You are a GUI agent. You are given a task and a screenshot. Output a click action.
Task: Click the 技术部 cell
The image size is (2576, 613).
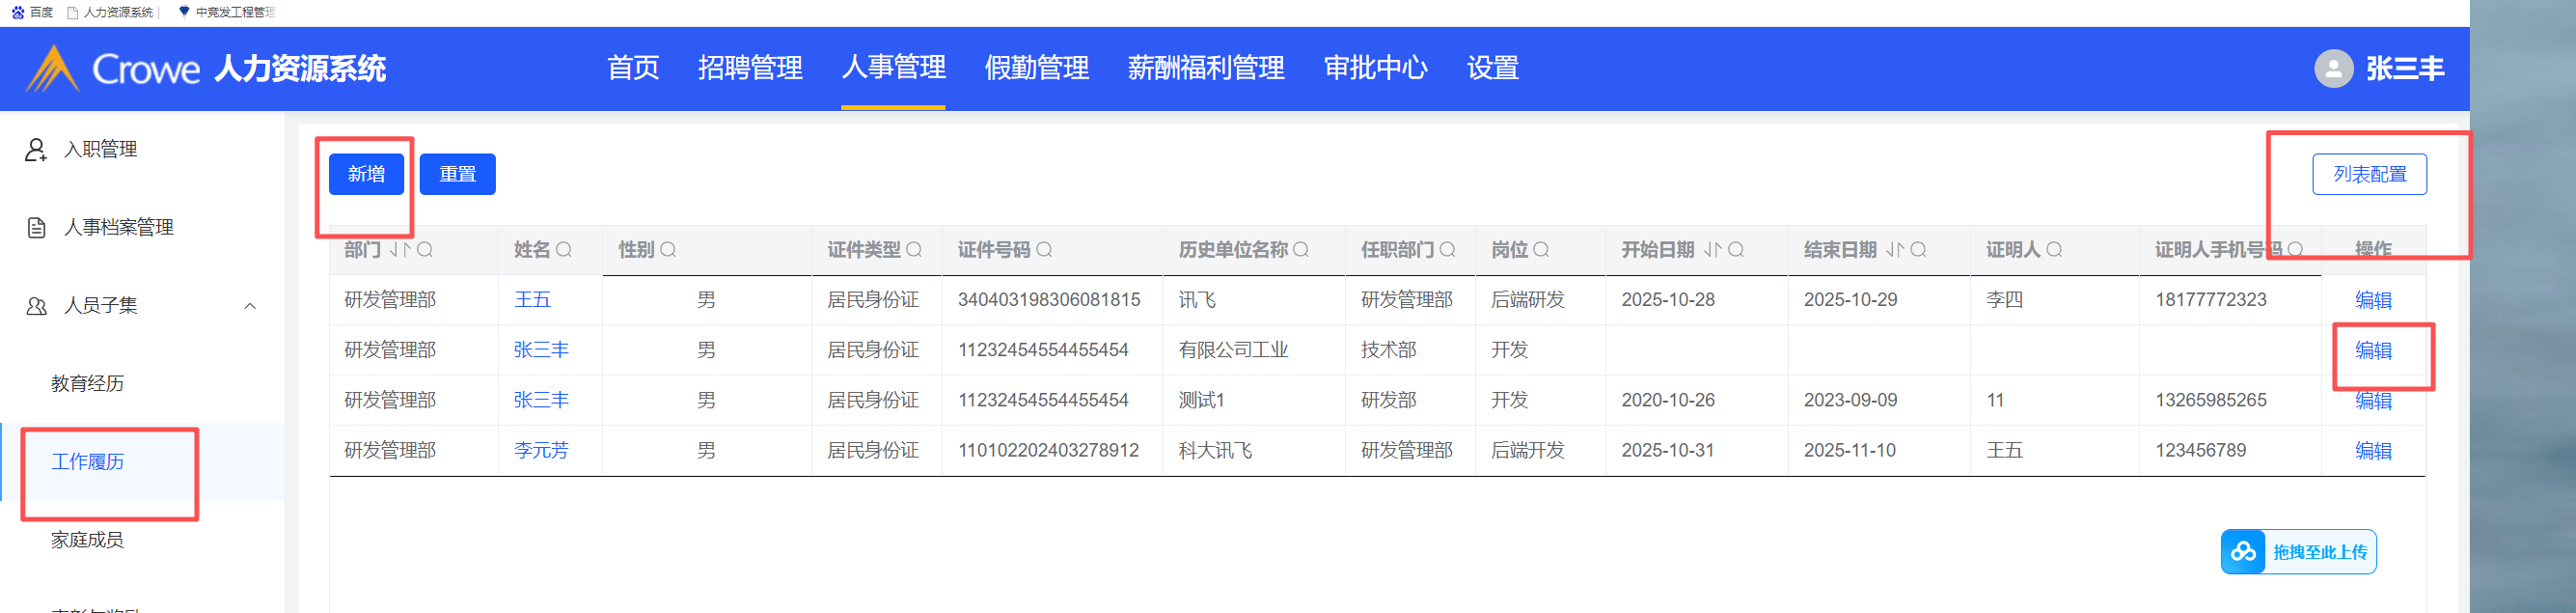1388,350
